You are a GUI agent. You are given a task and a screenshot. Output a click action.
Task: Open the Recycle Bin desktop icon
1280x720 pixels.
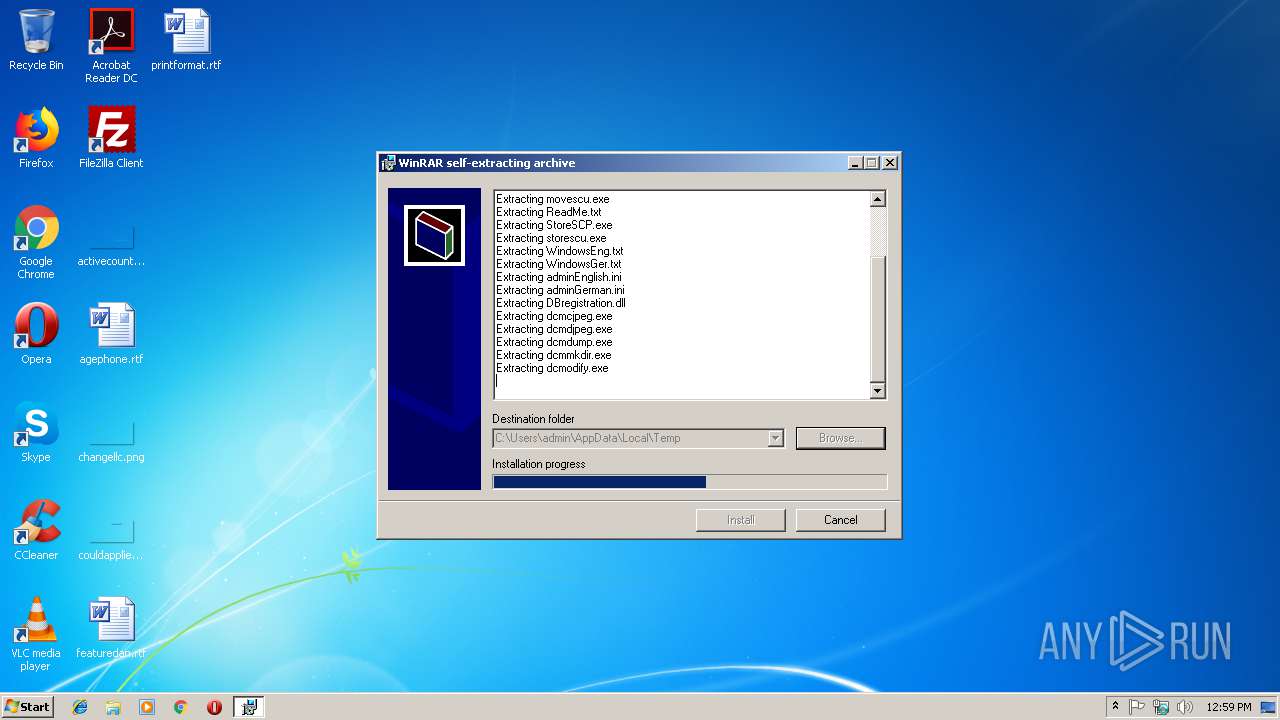tap(36, 40)
